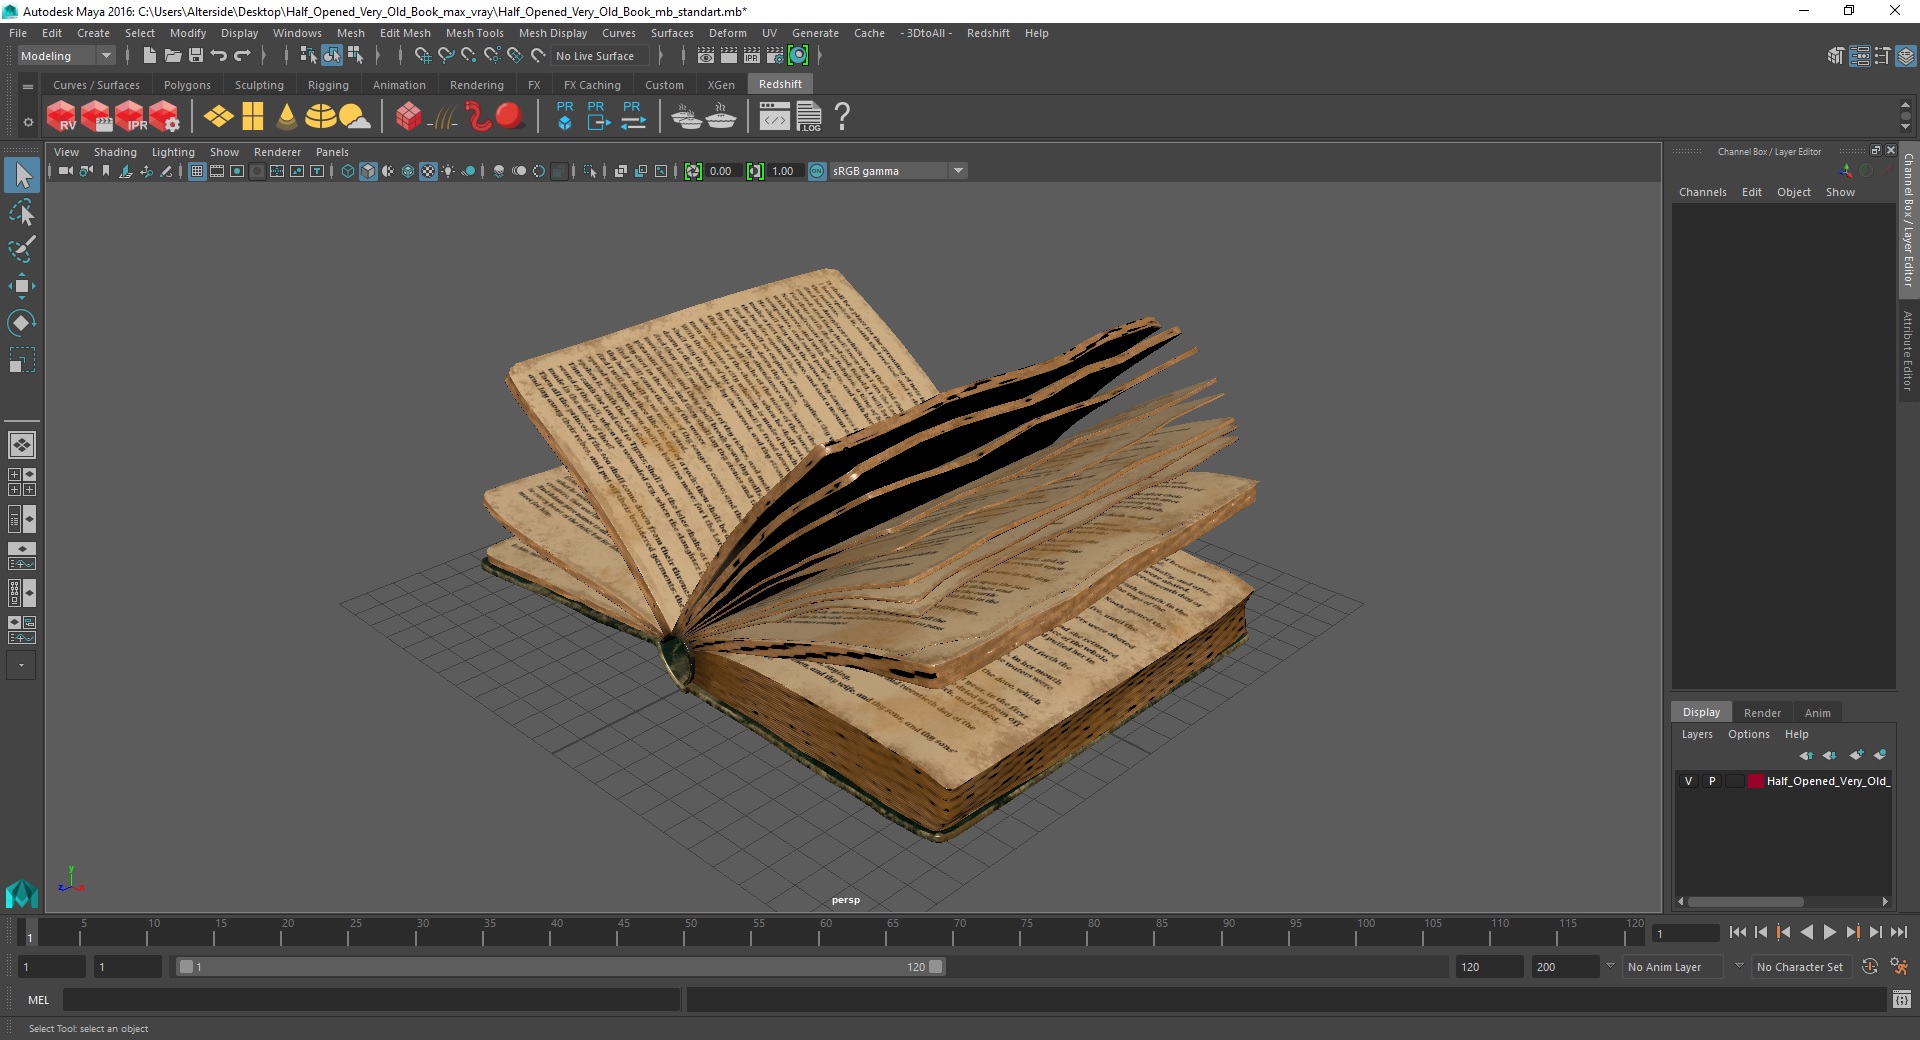This screenshot has height=1040, width=1920.
Task: Click the MEL command input field
Action: 372,999
